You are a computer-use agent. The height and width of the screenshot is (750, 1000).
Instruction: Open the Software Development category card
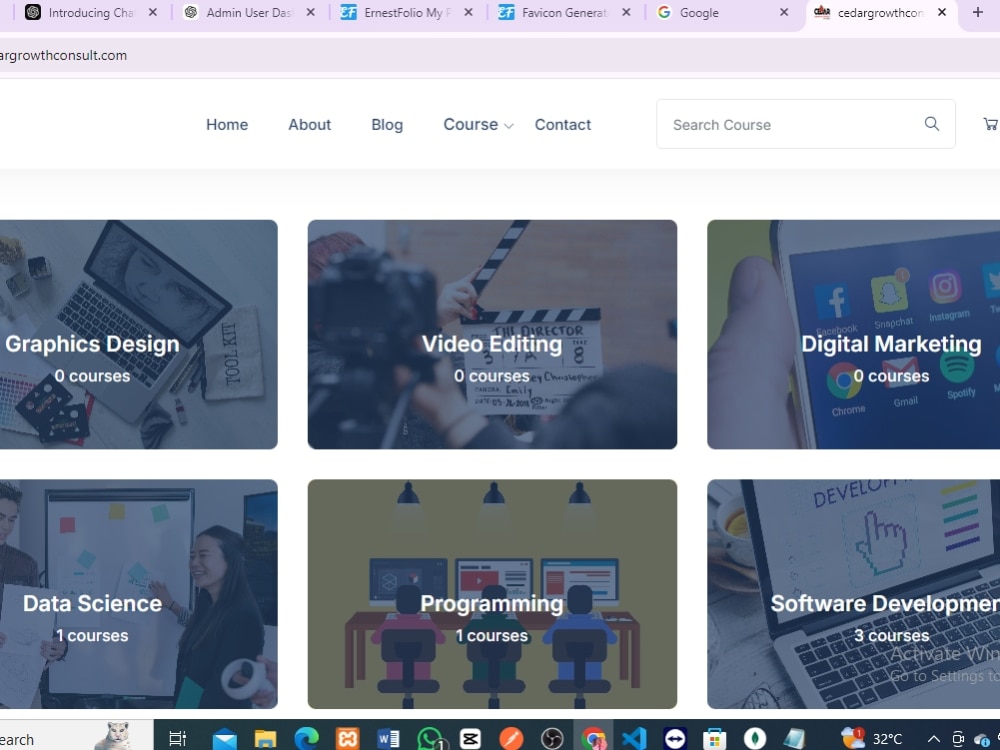point(853,594)
